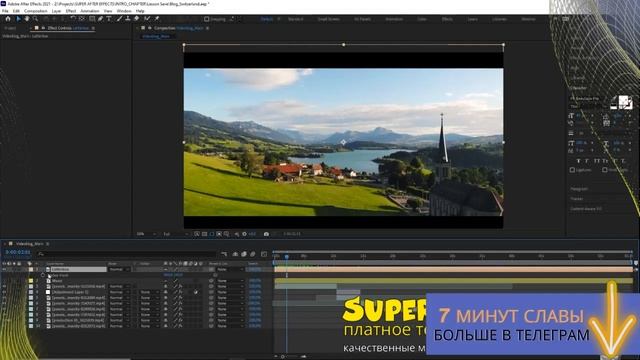
Task: Click the Home icon in the toolbar
Action: pyautogui.click(x=8, y=19)
